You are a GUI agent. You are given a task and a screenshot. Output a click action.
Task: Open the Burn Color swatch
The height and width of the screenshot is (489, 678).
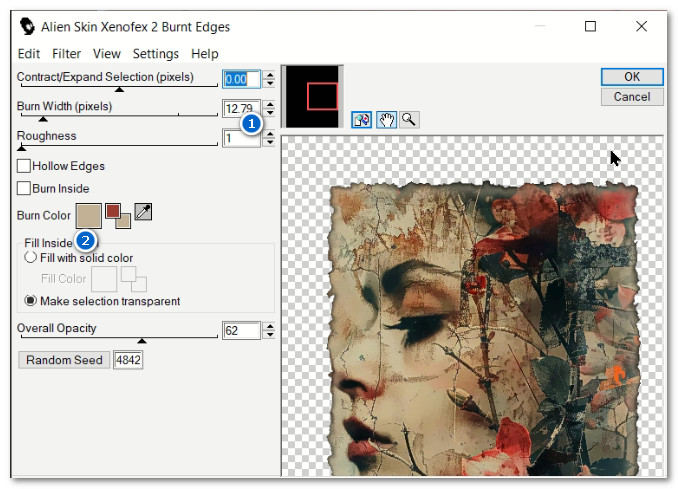[89, 216]
